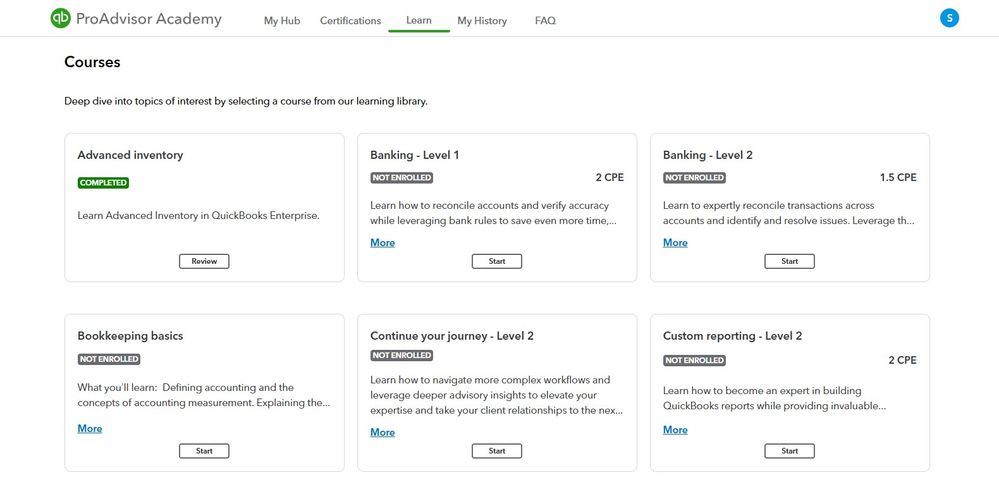This screenshot has height=479, width=999.
Task: Open the user profile avatar
Action: pos(949,18)
